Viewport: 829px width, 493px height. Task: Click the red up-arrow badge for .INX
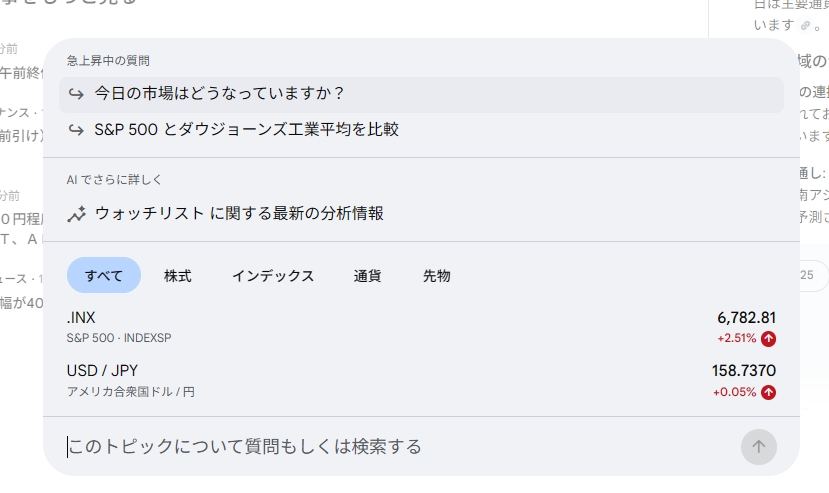click(x=768, y=339)
